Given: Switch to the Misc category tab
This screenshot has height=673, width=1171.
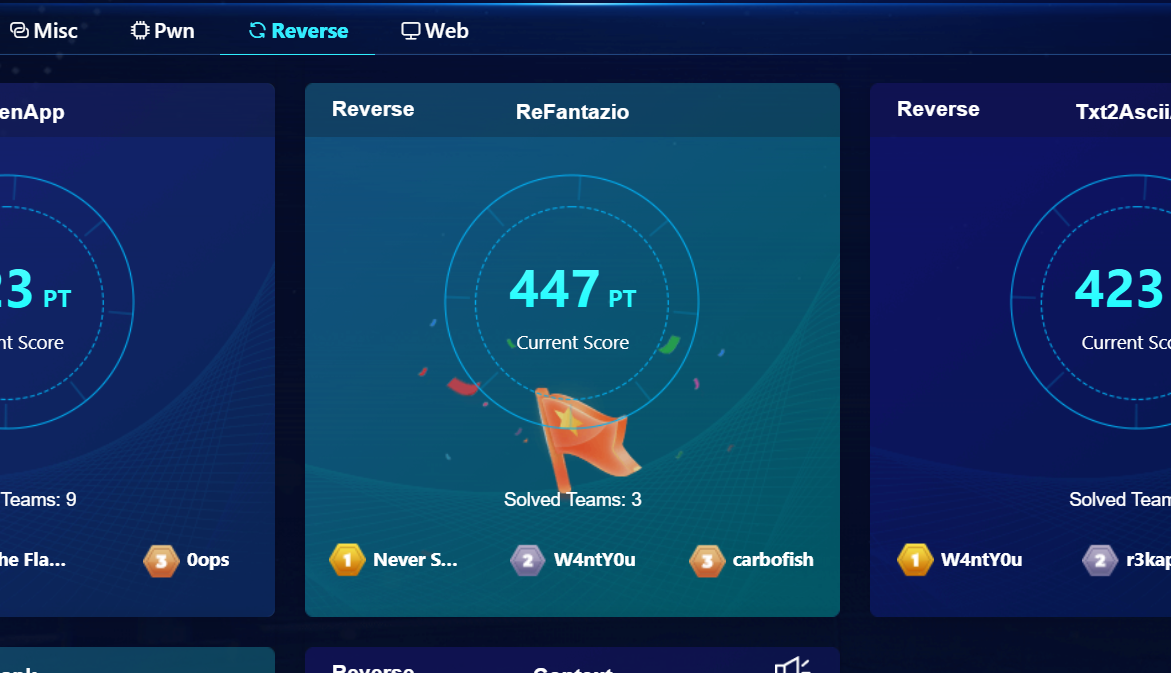Looking at the screenshot, I should [x=43, y=31].
